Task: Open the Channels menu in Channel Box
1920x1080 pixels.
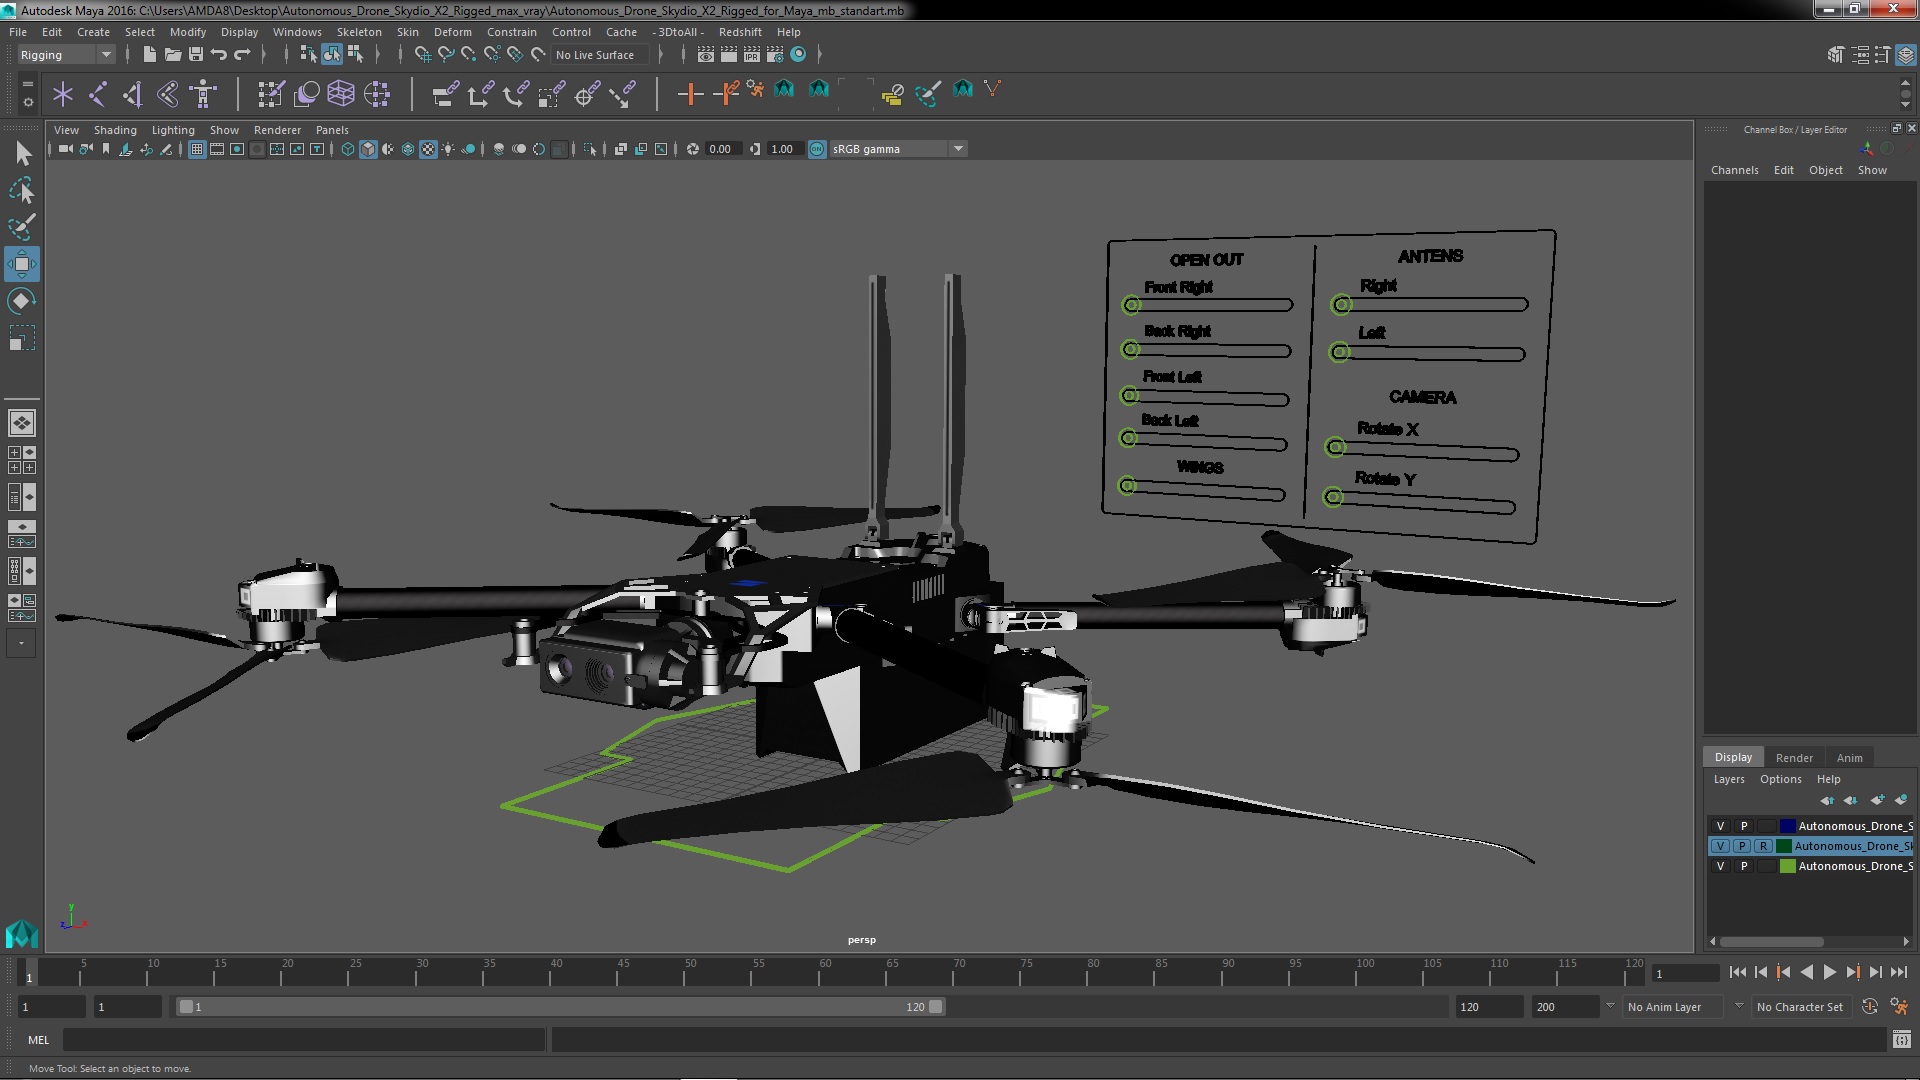Action: [1734, 170]
